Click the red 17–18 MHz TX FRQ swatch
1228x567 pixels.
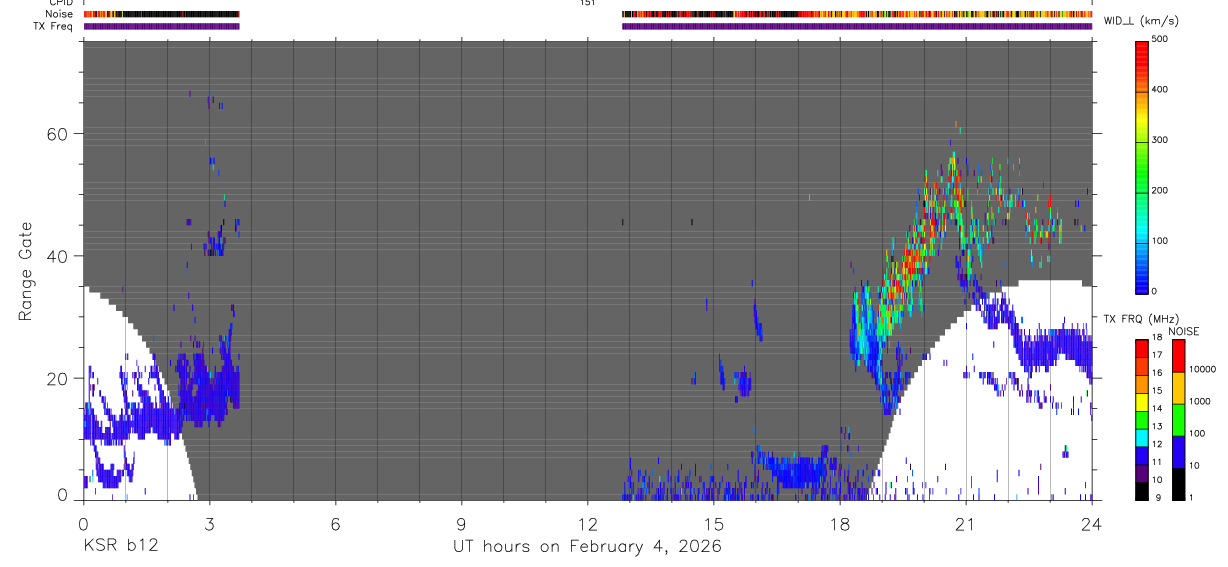click(x=1141, y=347)
